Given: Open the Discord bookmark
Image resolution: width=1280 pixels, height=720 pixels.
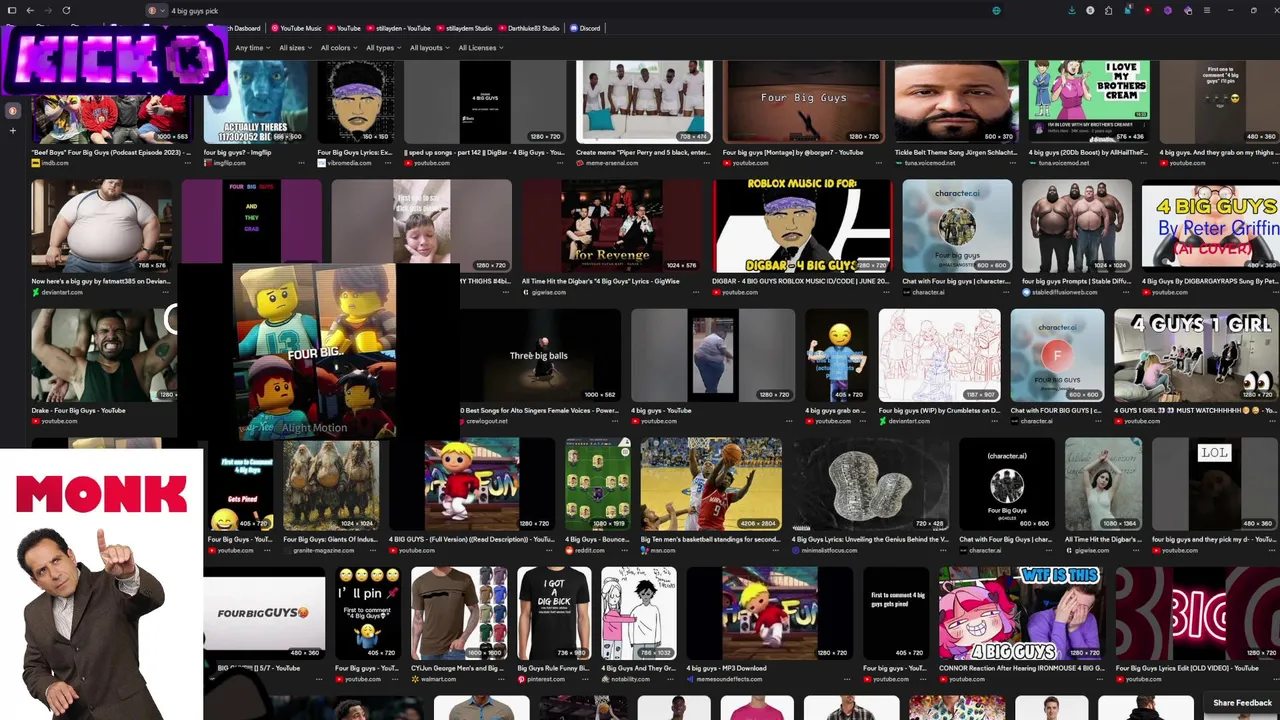Looking at the screenshot, I should pyautogui.click(x=585, y=28).
